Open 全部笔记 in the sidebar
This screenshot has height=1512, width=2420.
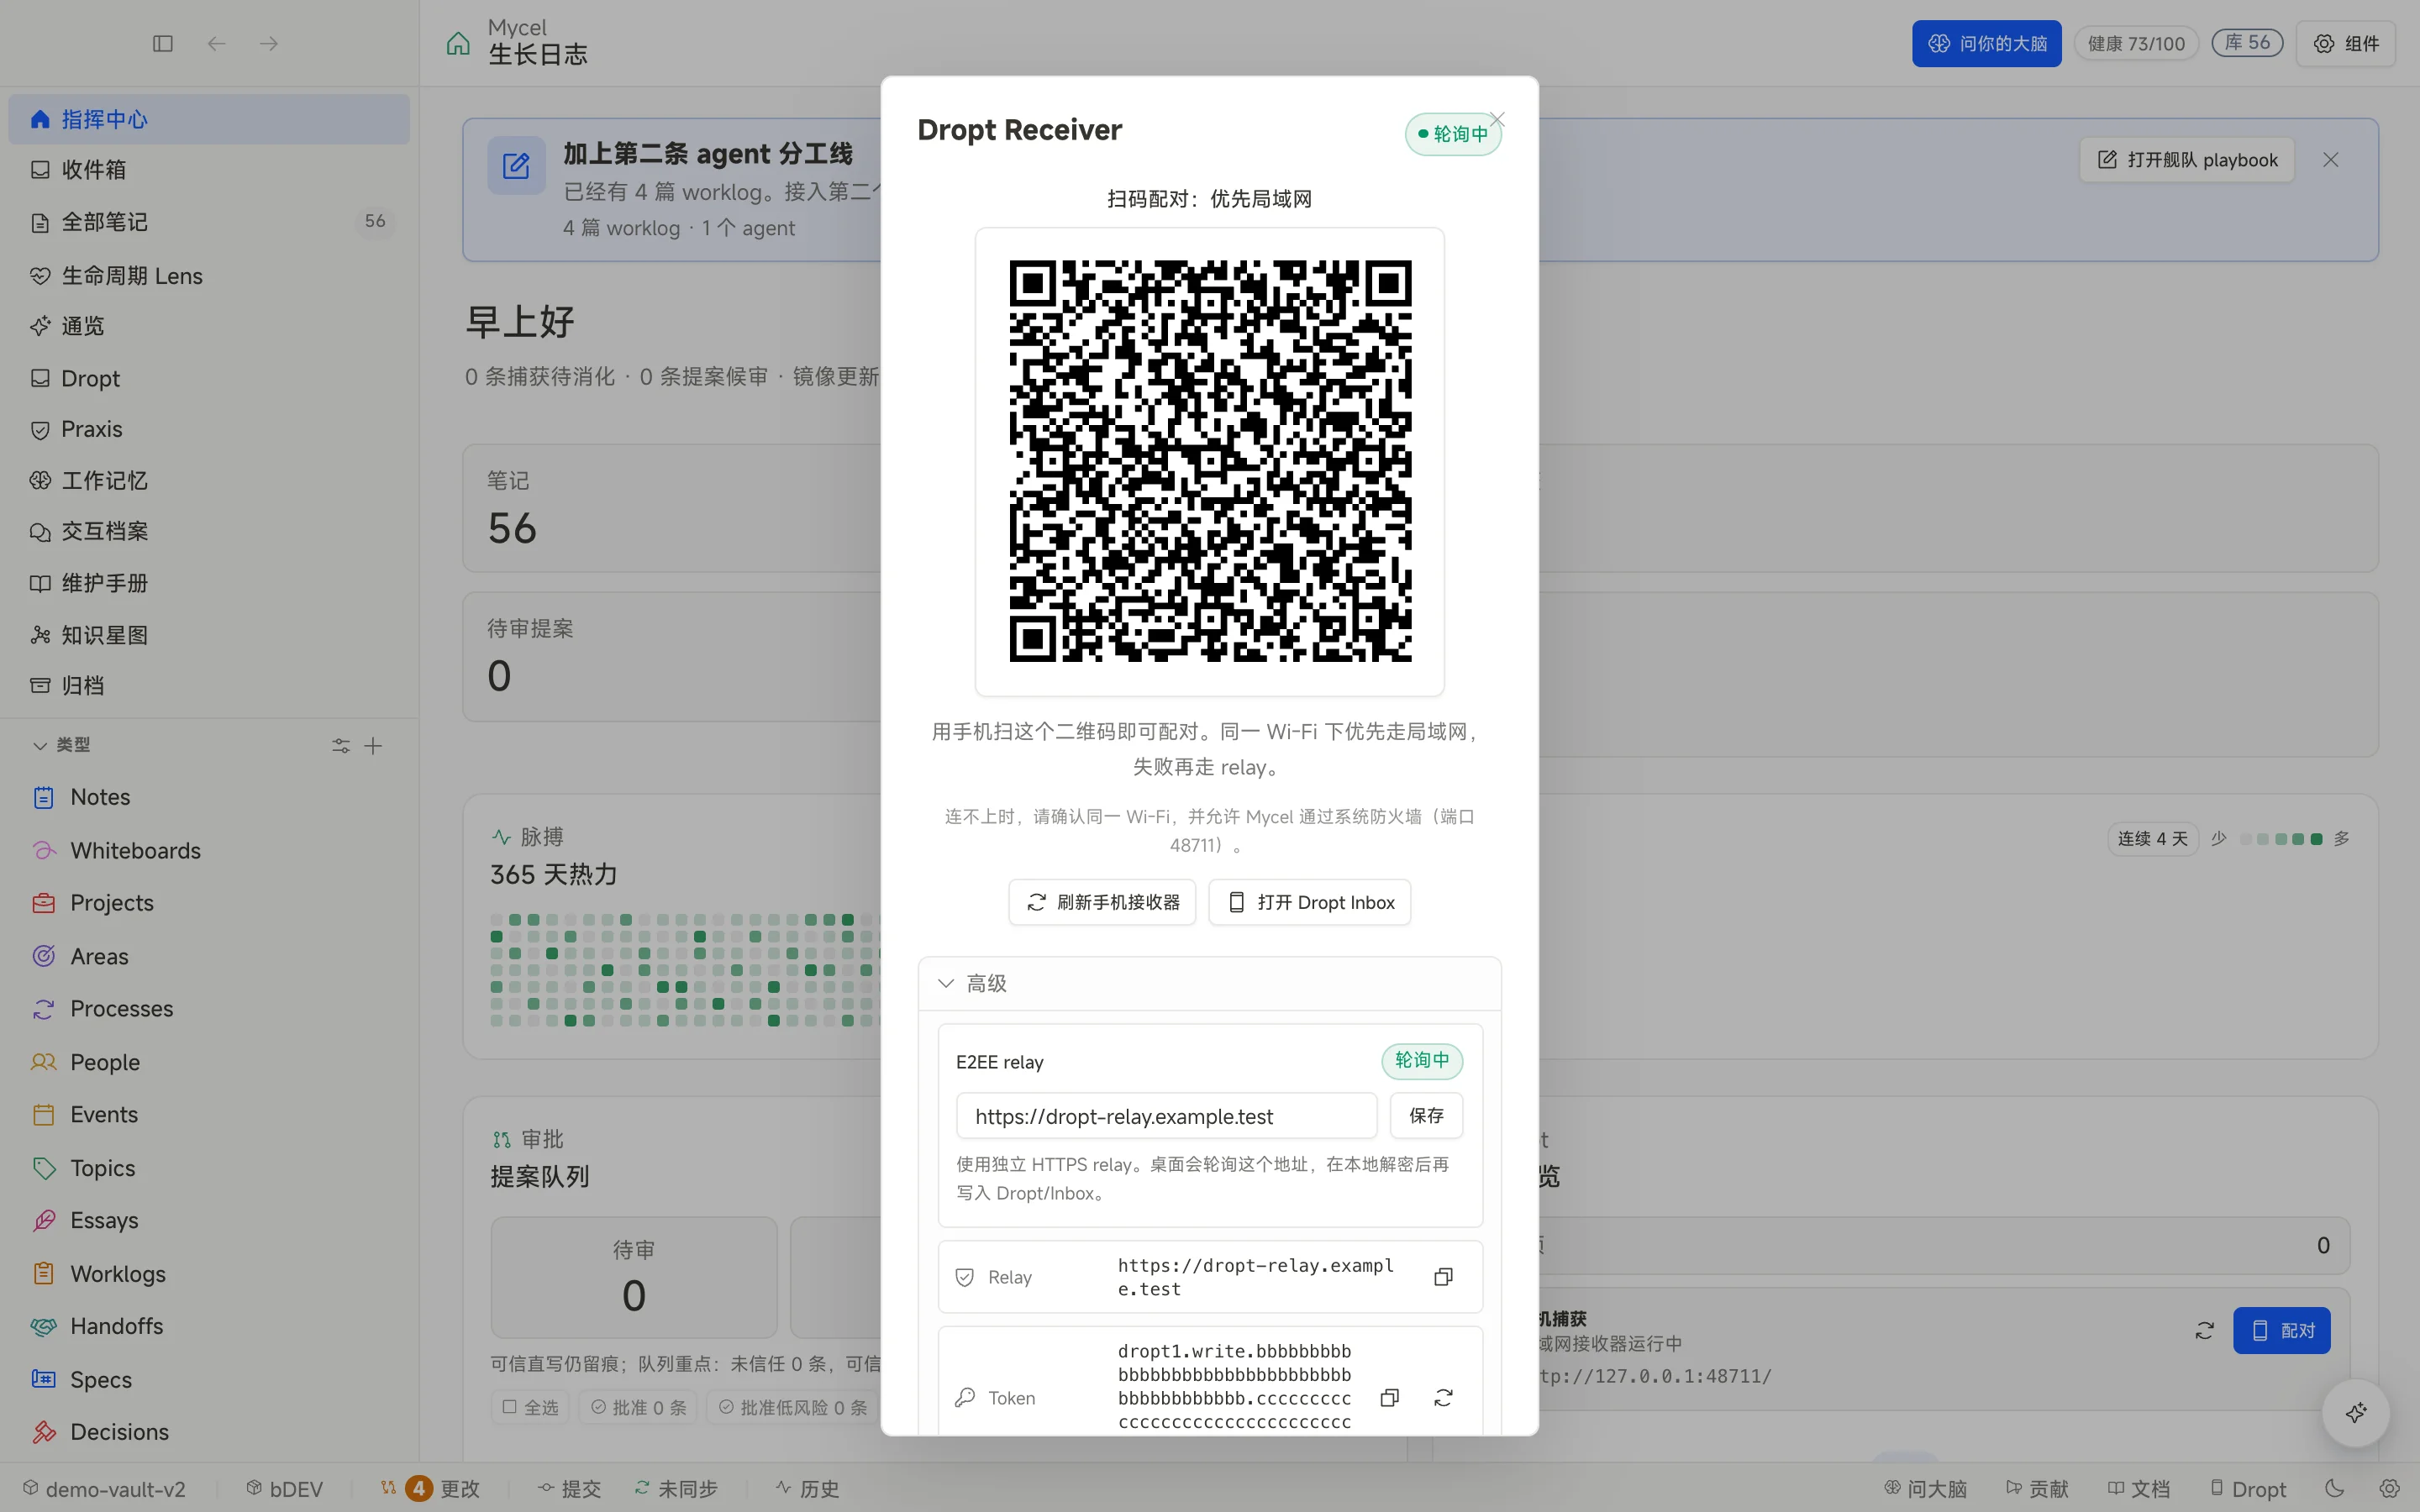[209, 222]
